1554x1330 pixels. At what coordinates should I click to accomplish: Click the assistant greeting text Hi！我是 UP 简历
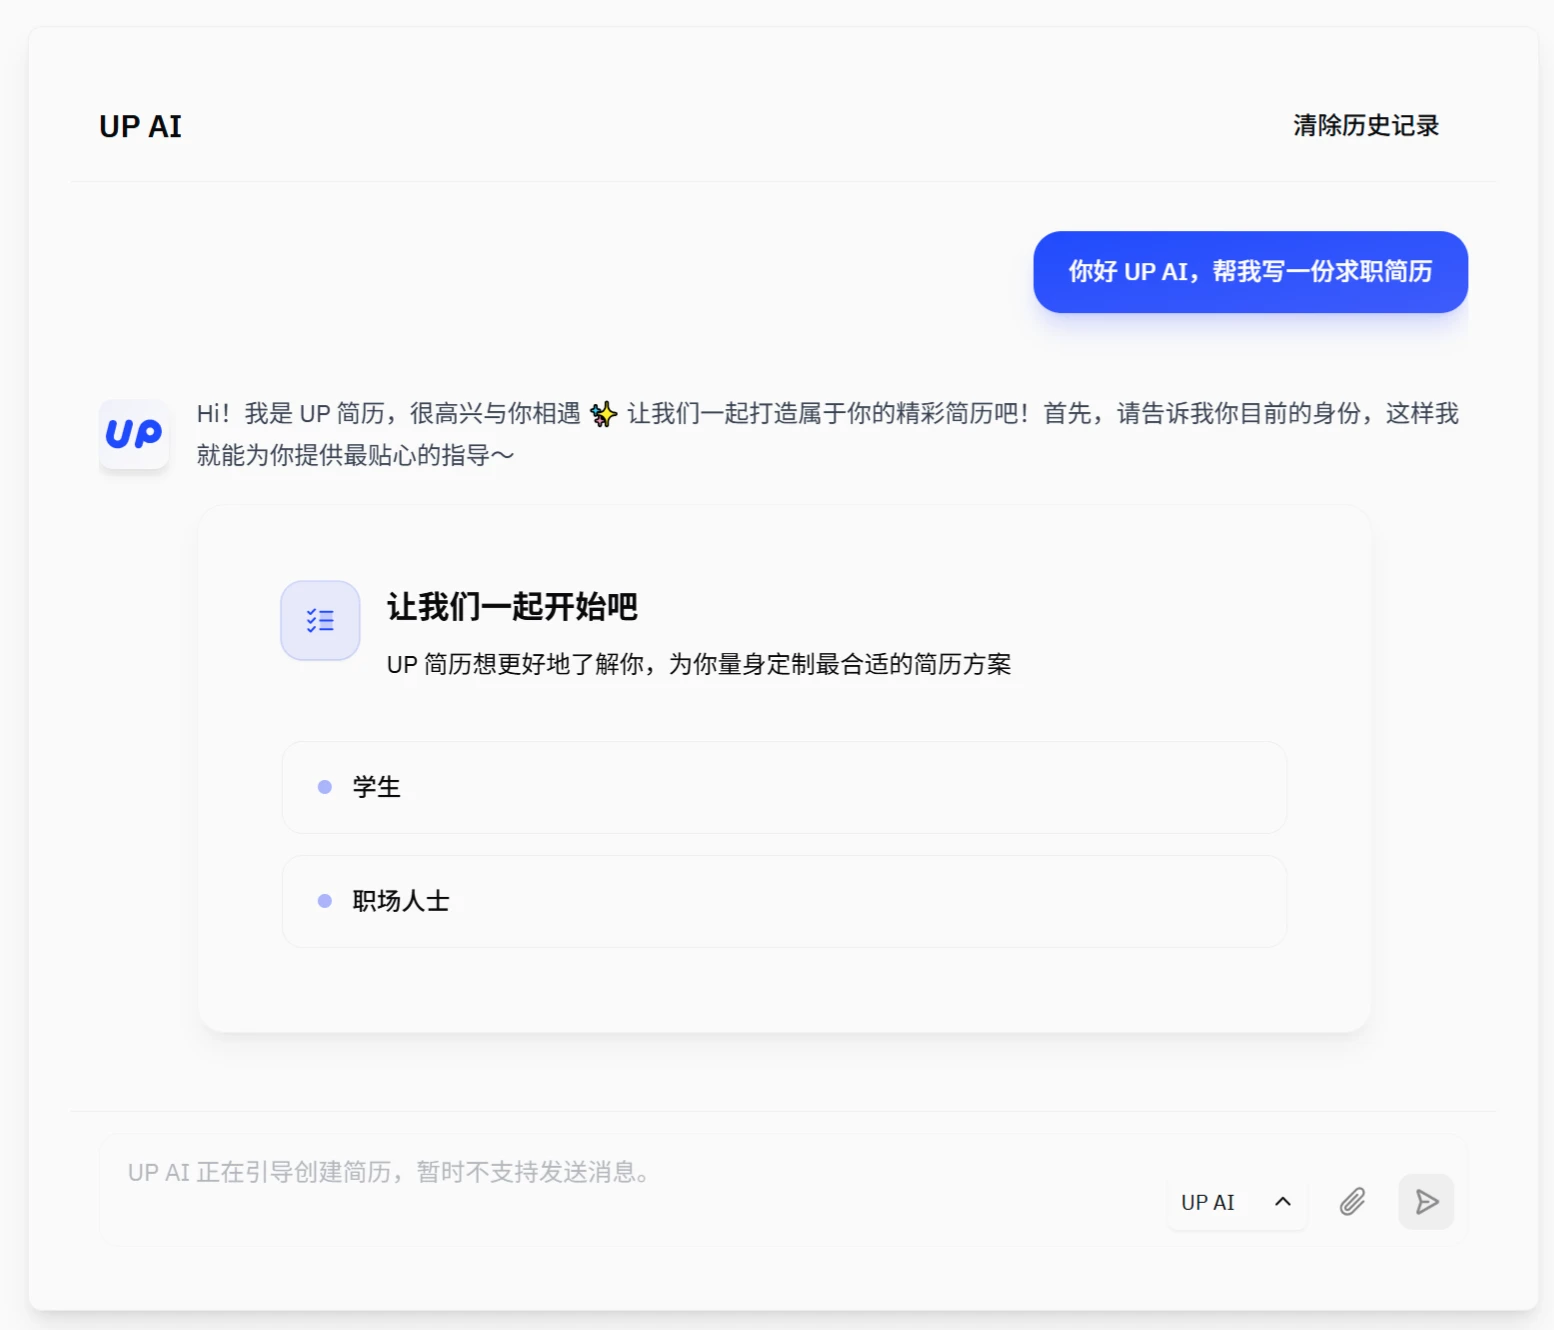[x=827, y=434]
